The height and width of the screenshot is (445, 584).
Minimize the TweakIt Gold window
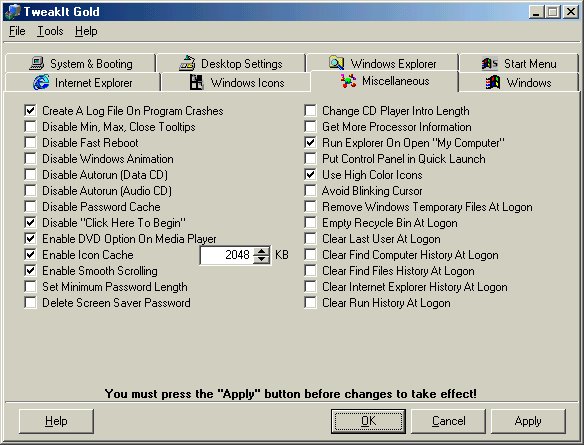(536, 12)
